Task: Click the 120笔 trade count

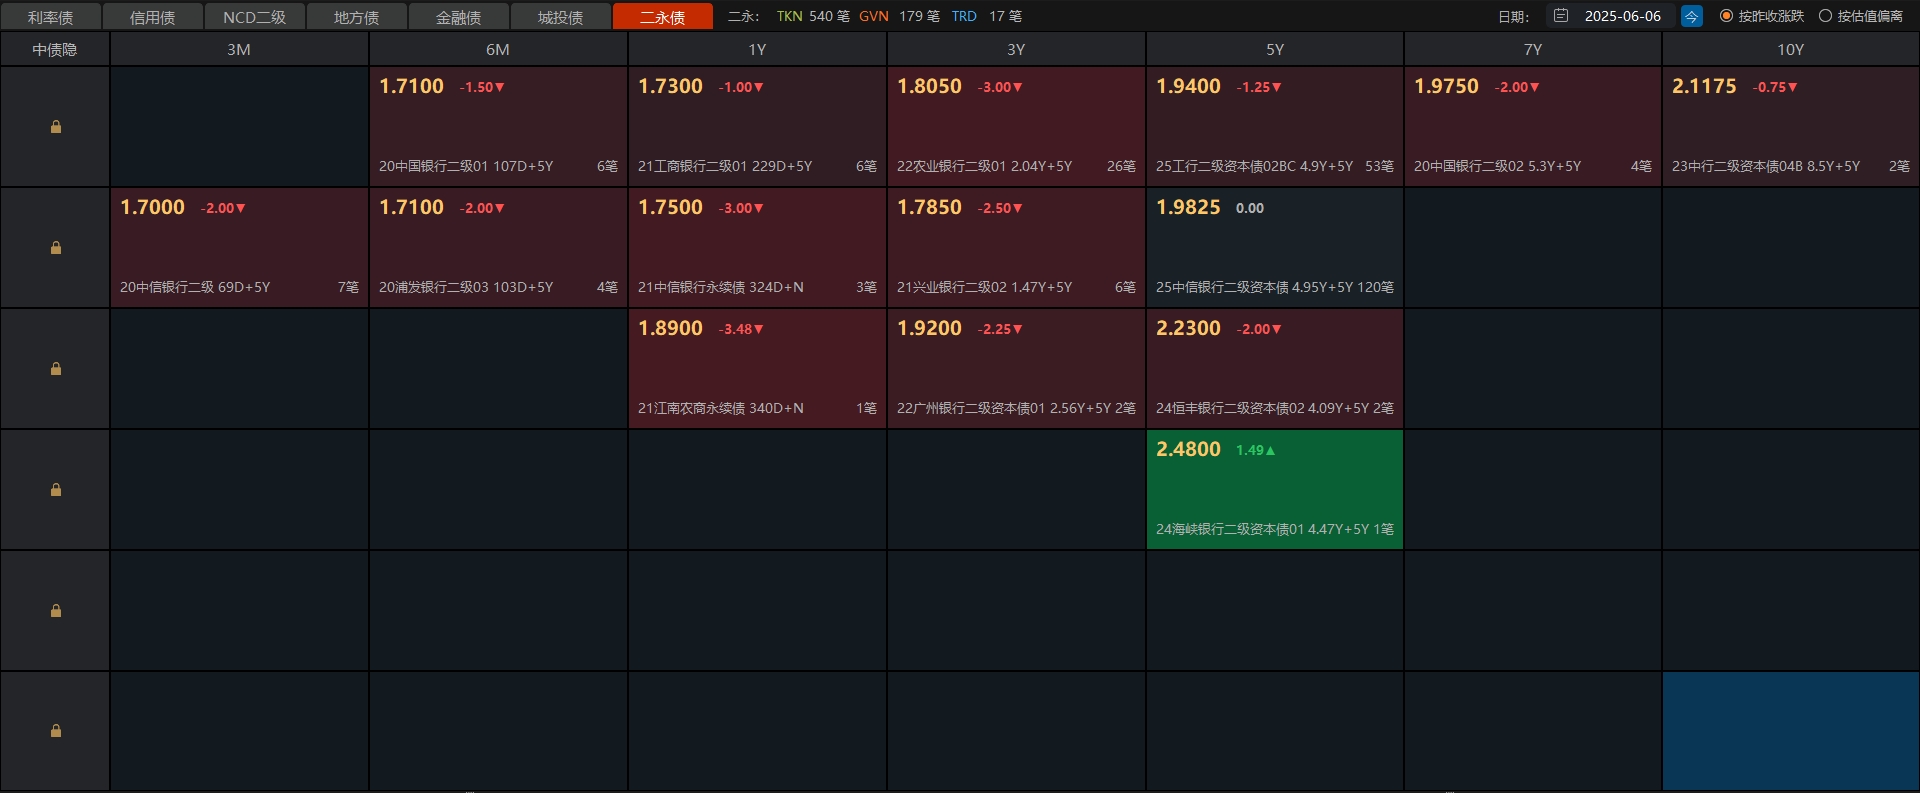Action: 1375,288
